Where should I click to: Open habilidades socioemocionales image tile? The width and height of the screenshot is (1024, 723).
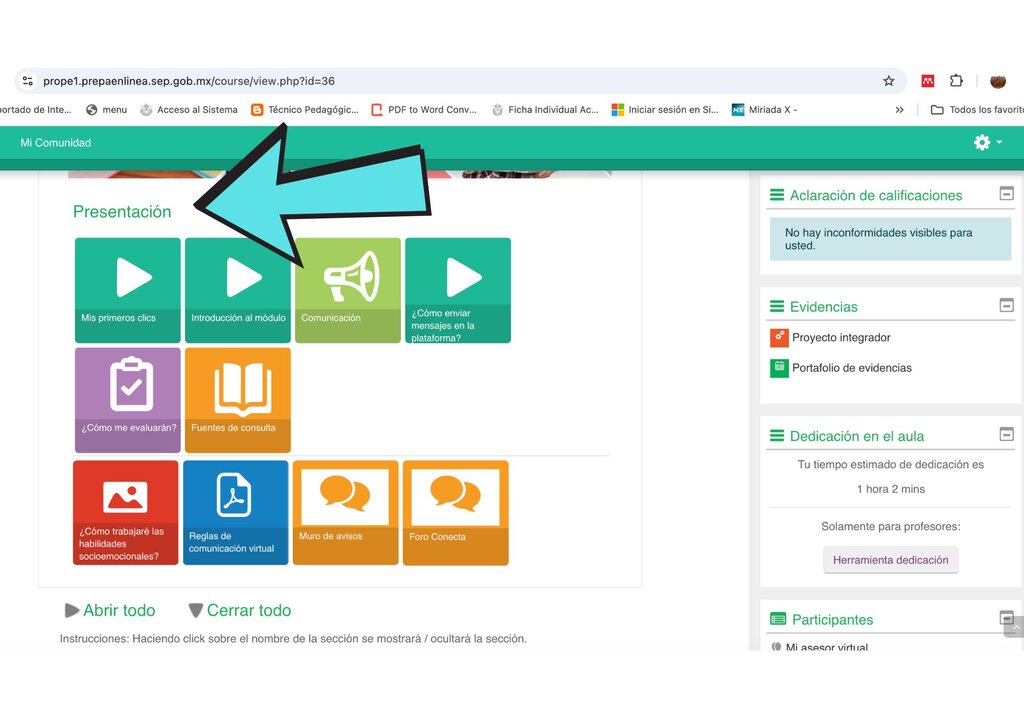pos(125,513)
